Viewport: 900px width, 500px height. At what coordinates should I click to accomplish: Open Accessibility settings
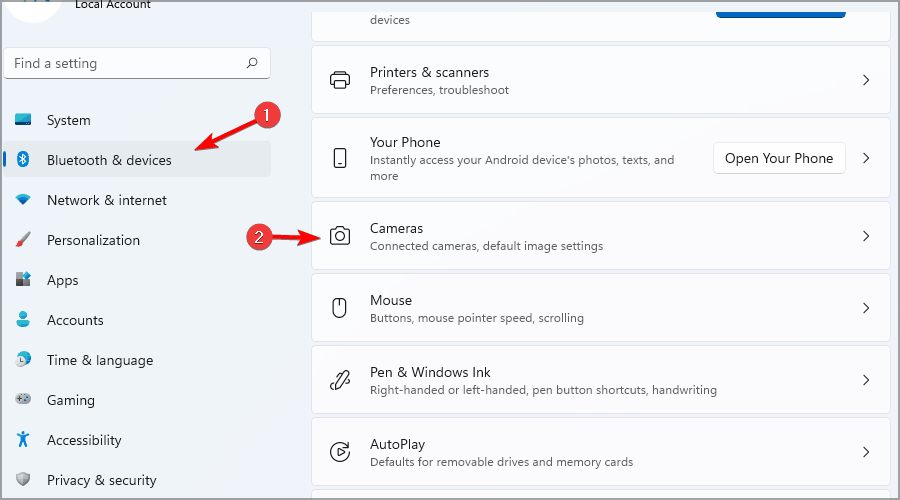137,440
